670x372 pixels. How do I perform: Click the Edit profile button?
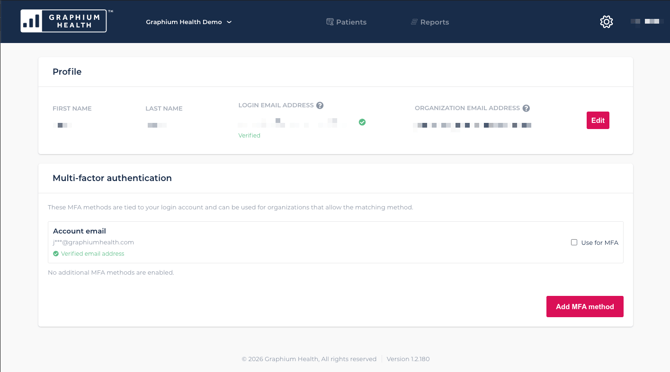pyautogui.click(x=597, y=120)
